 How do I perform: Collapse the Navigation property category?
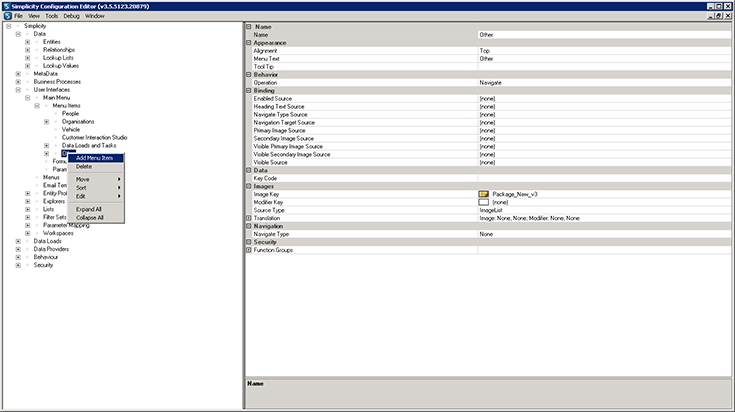coord(249,226)
